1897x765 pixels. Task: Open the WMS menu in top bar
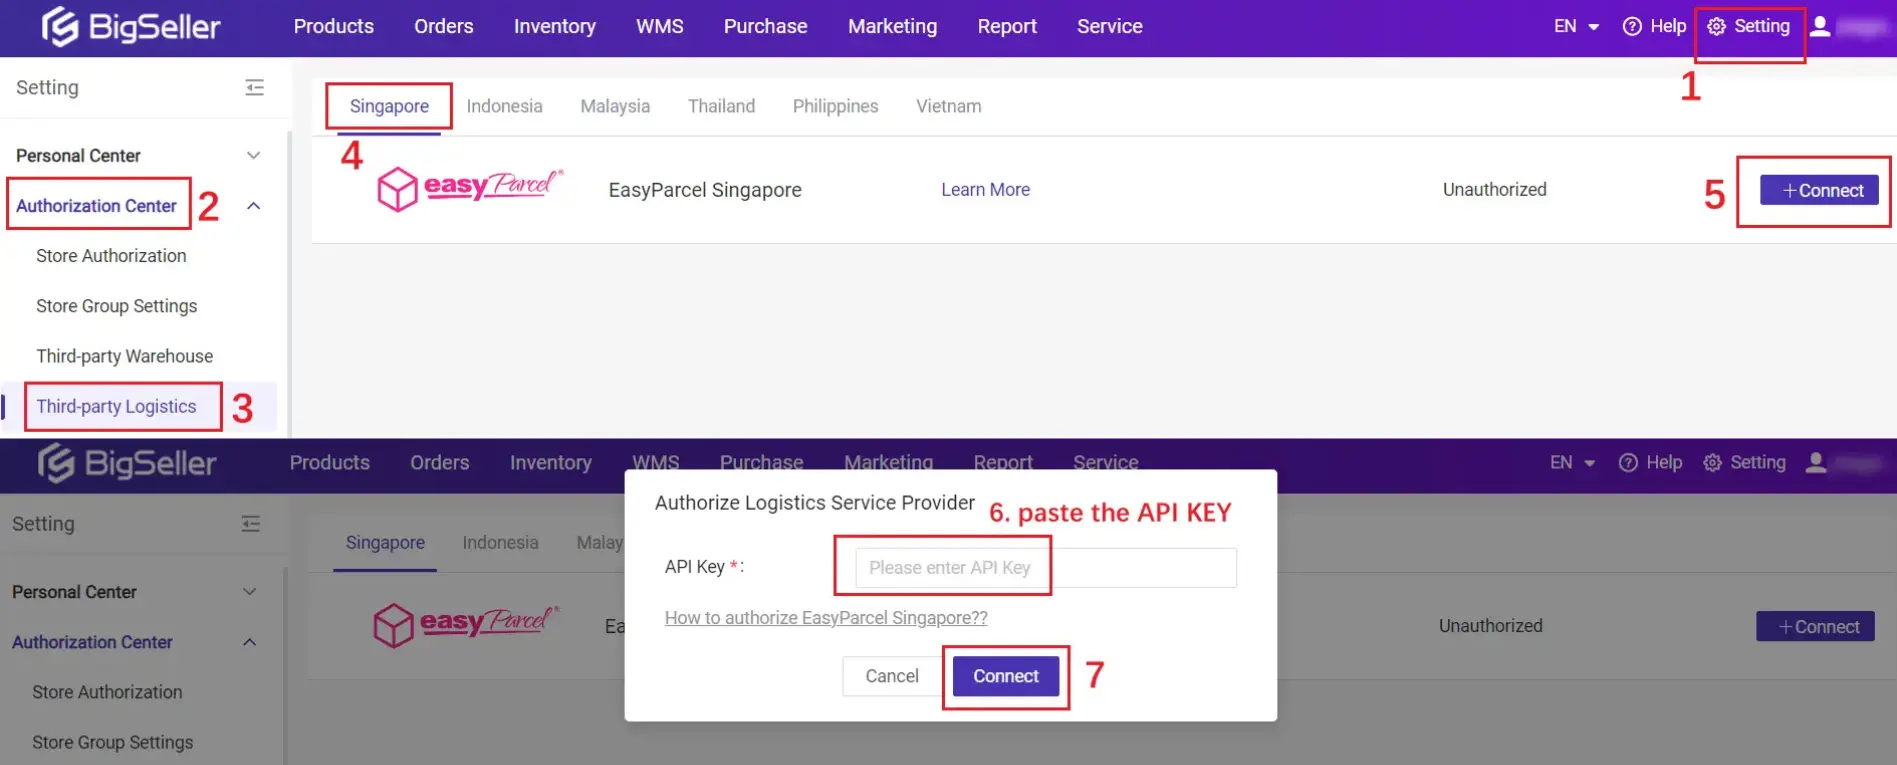pyautogui.click(x=659, y=27)
